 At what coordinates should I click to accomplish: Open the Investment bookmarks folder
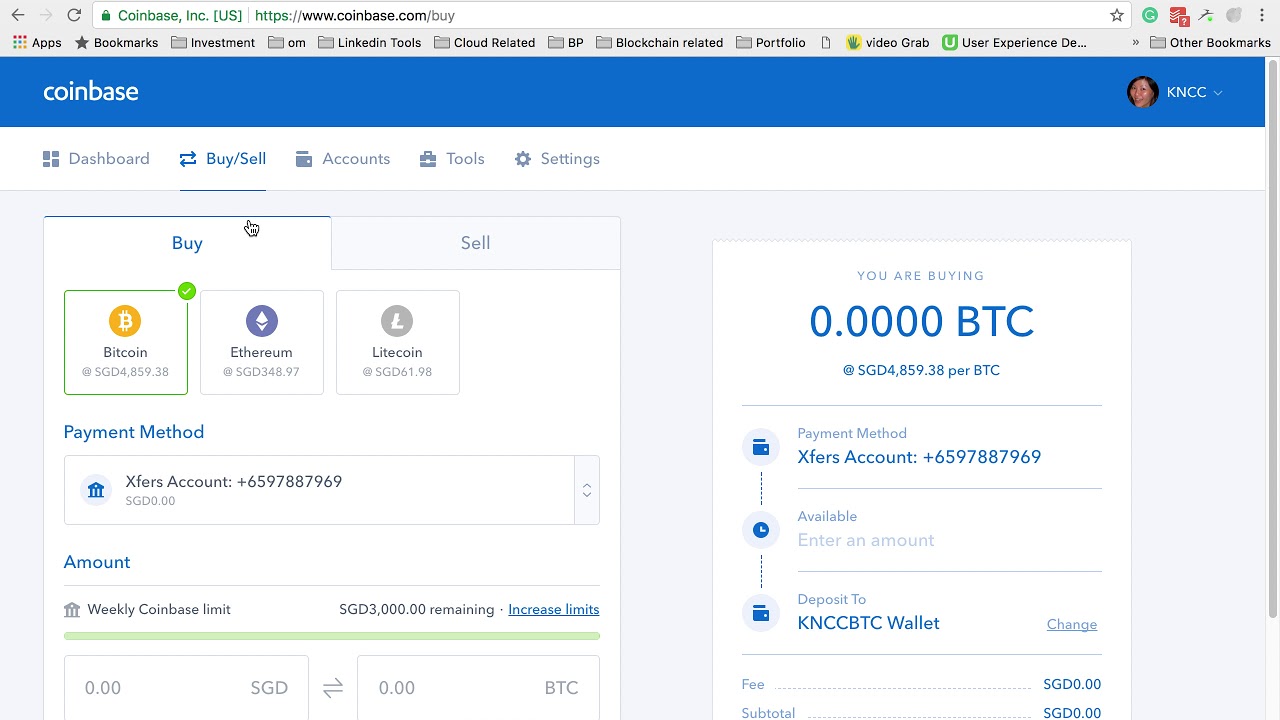point(213,43)
